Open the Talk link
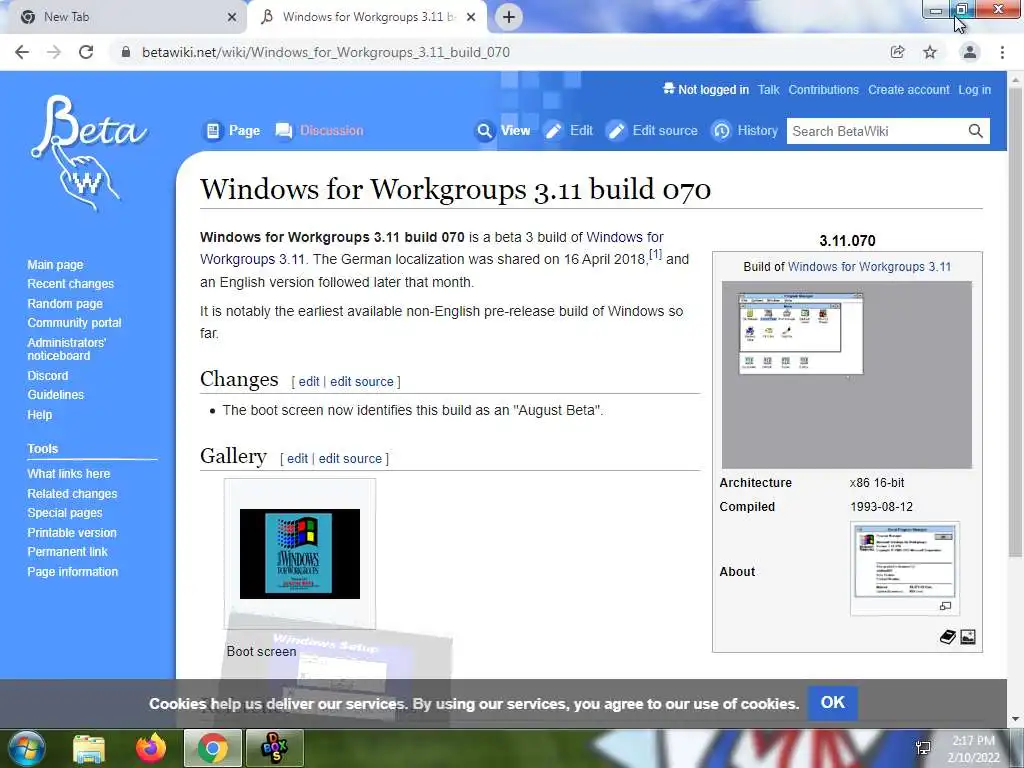 point(768,89)
